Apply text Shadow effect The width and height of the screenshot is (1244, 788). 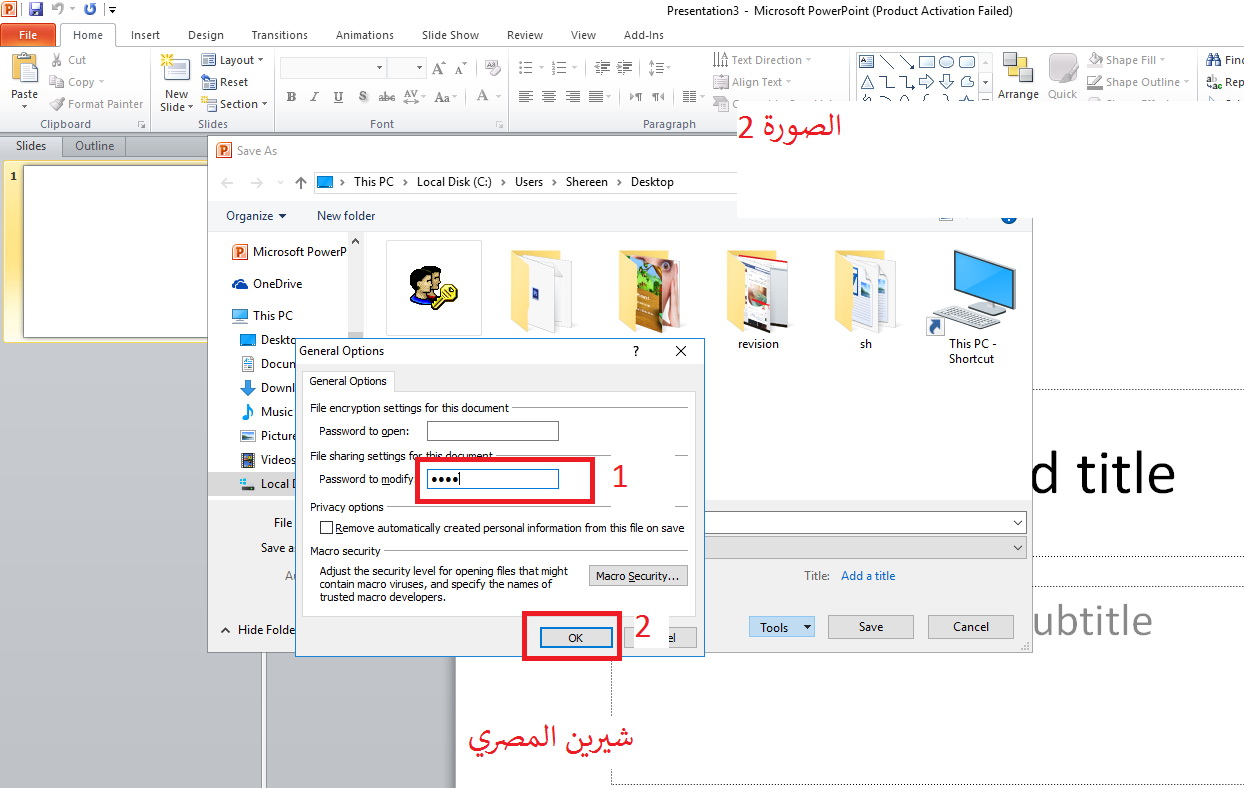tap(363, 97)
